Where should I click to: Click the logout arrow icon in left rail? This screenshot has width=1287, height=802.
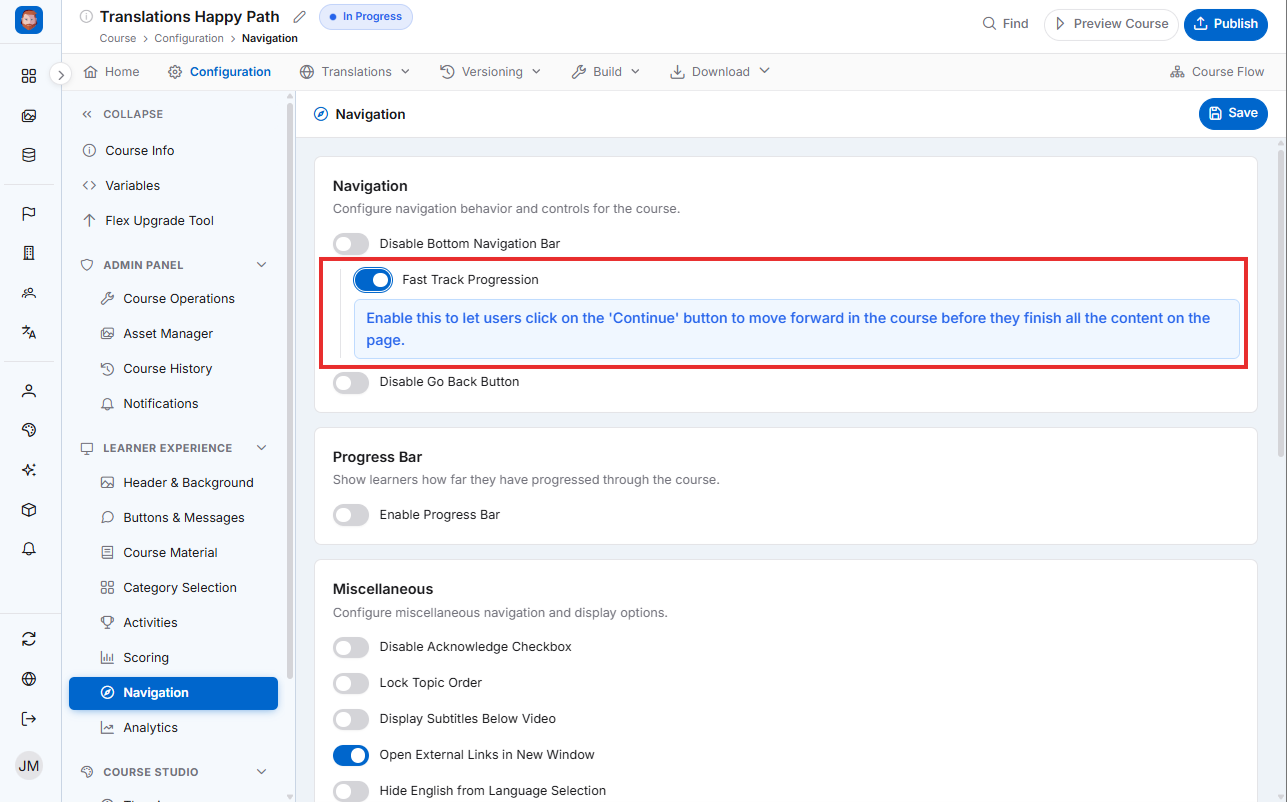[29, 719]
